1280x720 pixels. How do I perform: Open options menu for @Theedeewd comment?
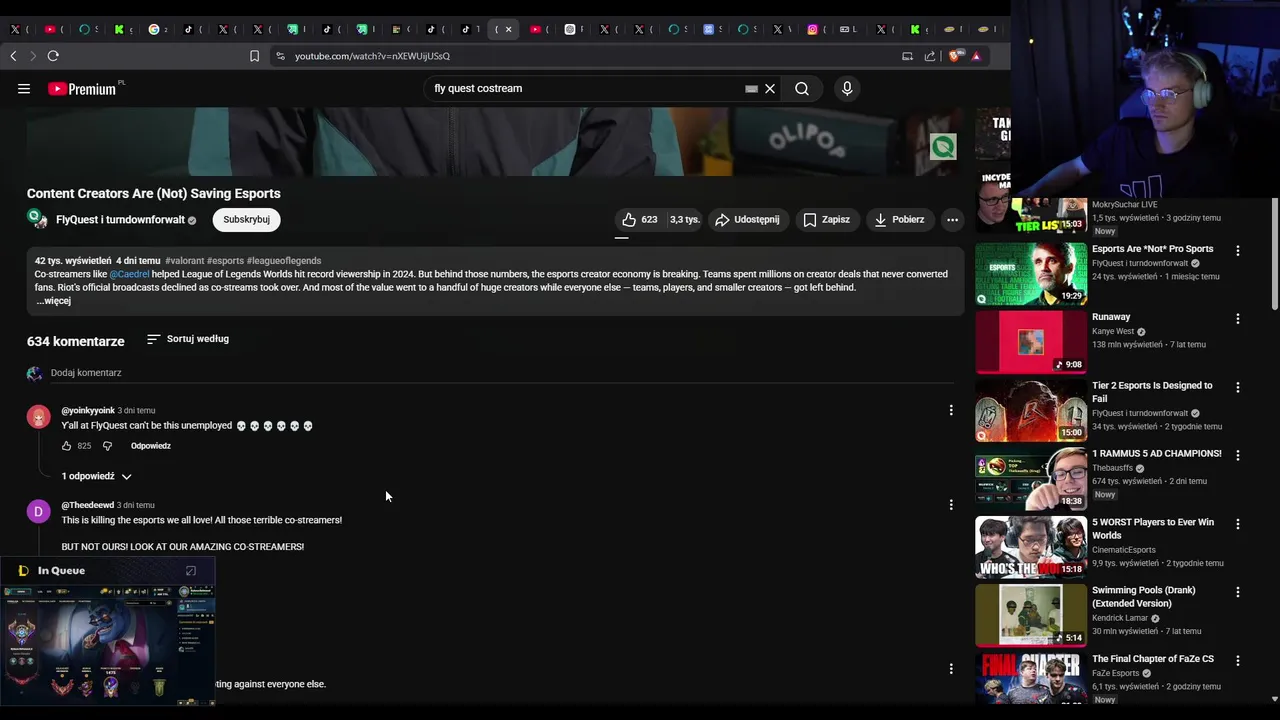[951, 505]
